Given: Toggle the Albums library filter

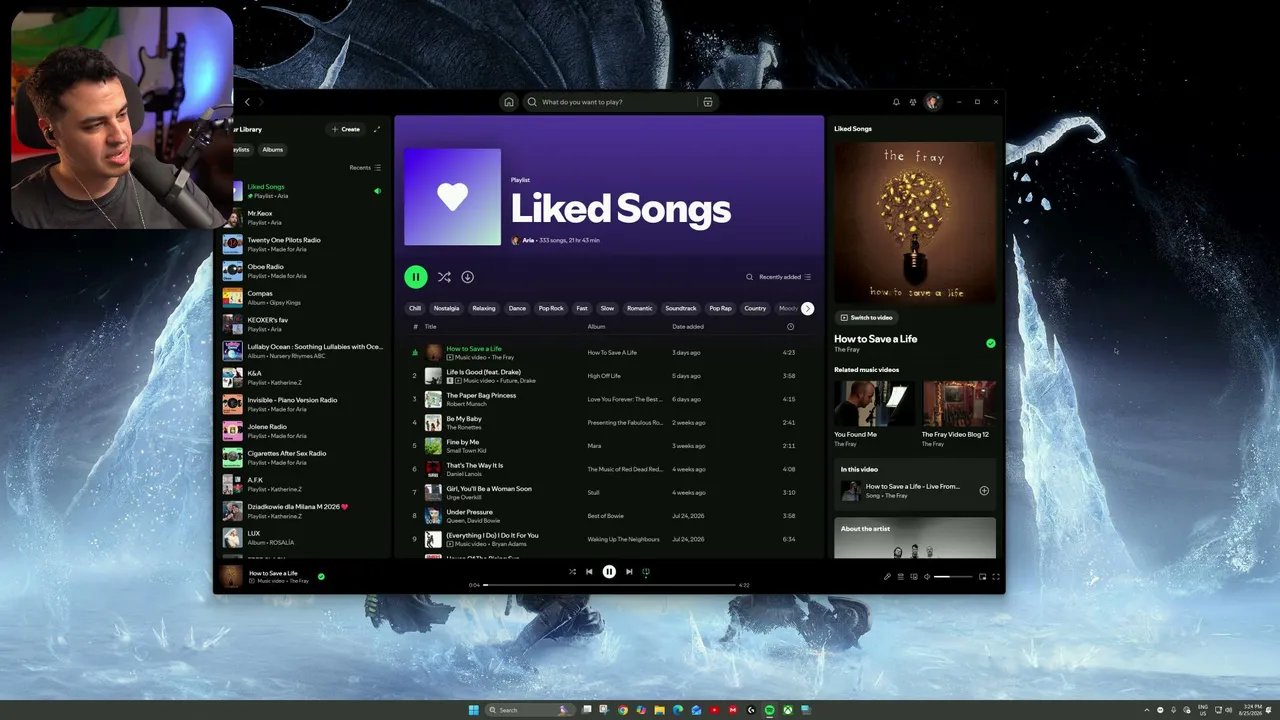Looking at the screenshot, I should coord(273,150).
